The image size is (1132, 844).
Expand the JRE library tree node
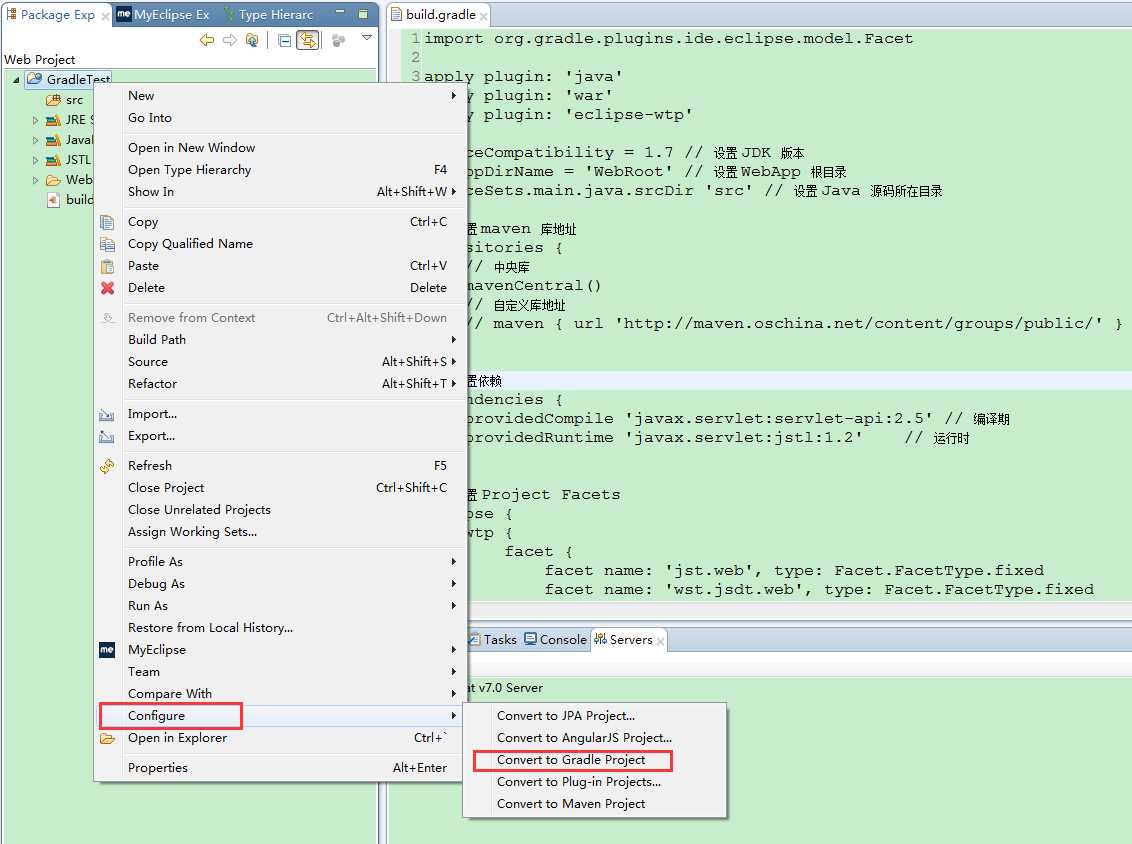coord(35,121)
